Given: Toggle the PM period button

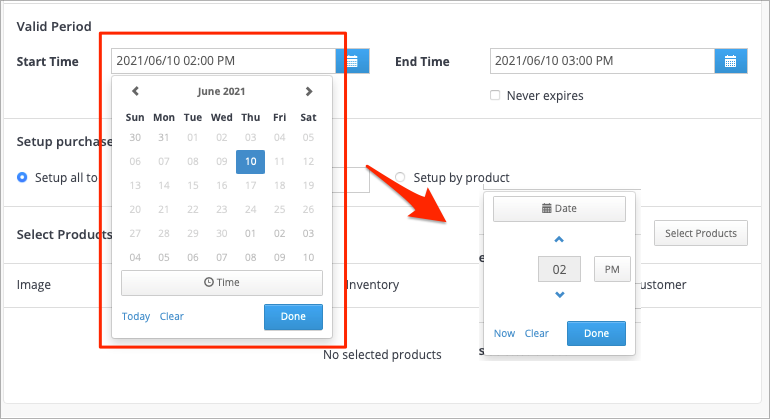Looking at the screenshot, I should pos(612,269).
